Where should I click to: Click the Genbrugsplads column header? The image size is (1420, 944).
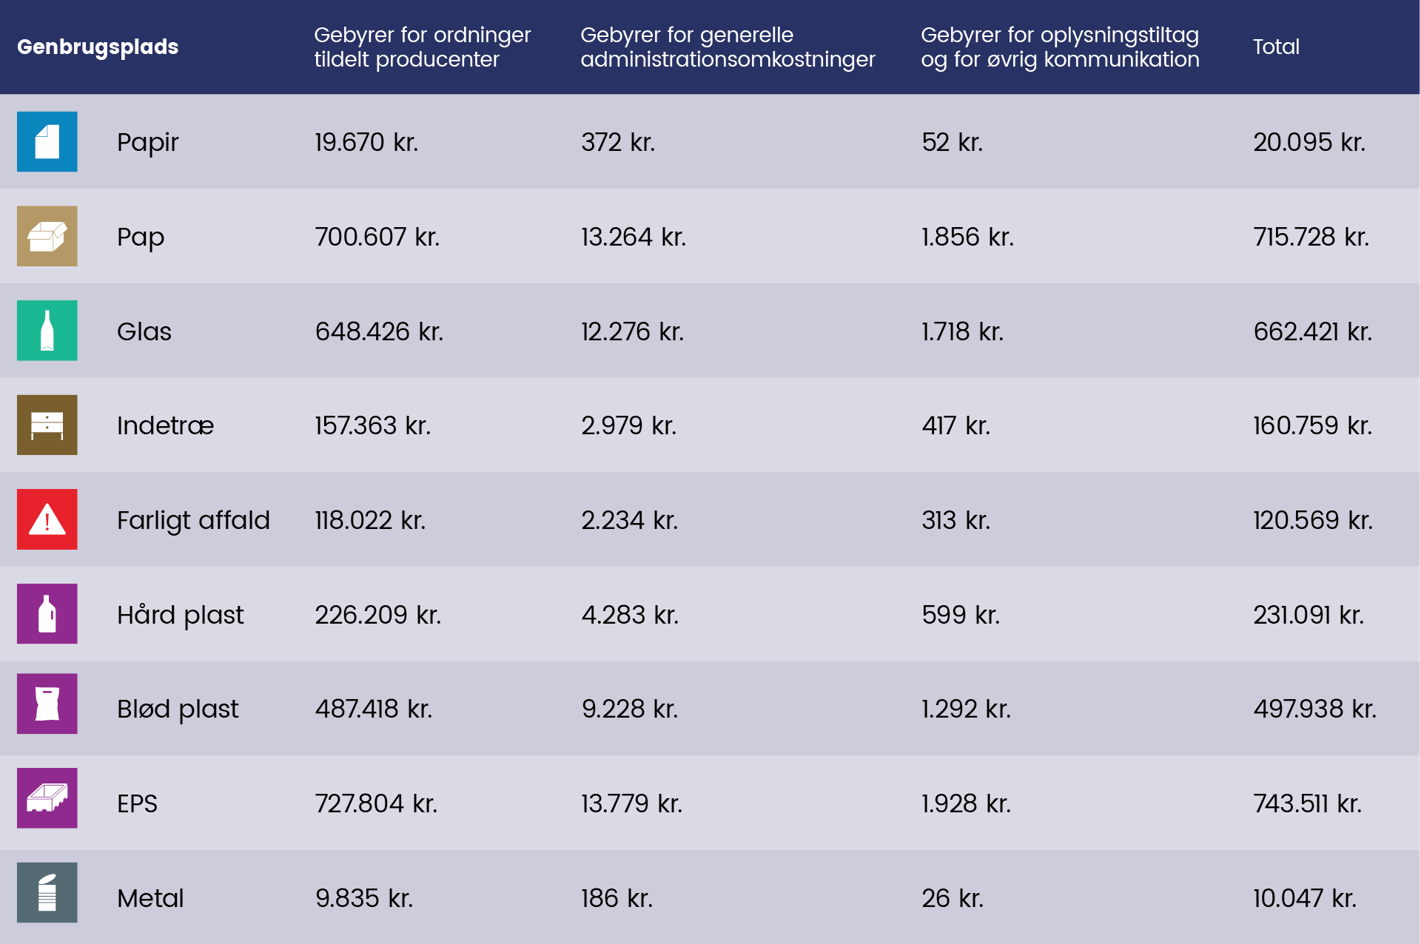point(98,47)
